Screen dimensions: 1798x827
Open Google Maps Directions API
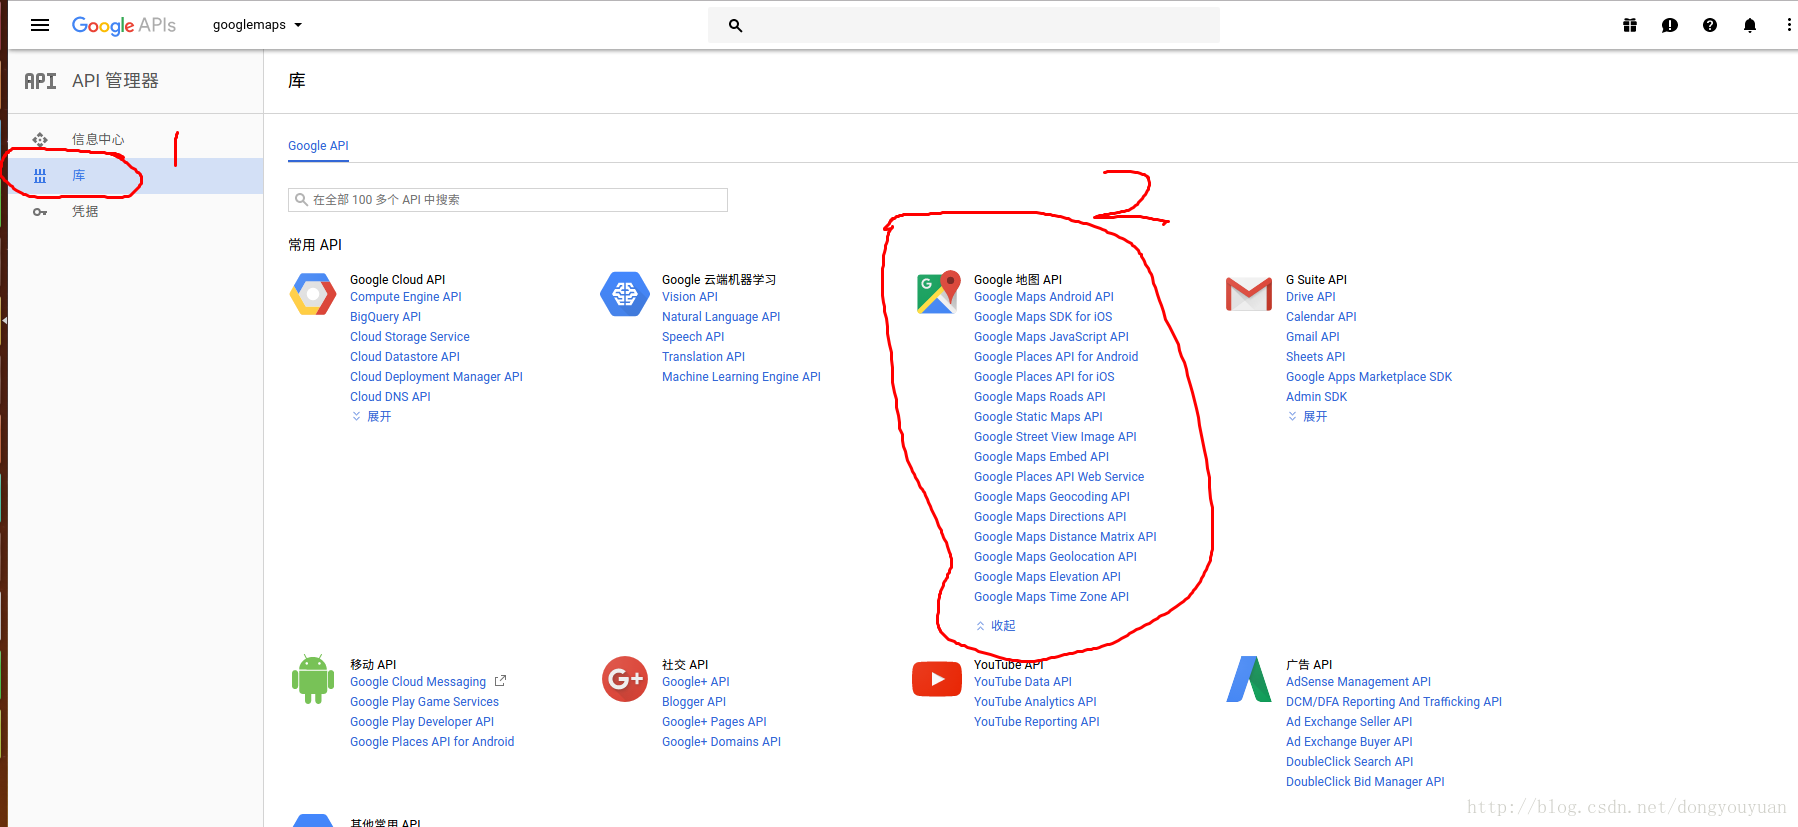(x=1050, y=517)
